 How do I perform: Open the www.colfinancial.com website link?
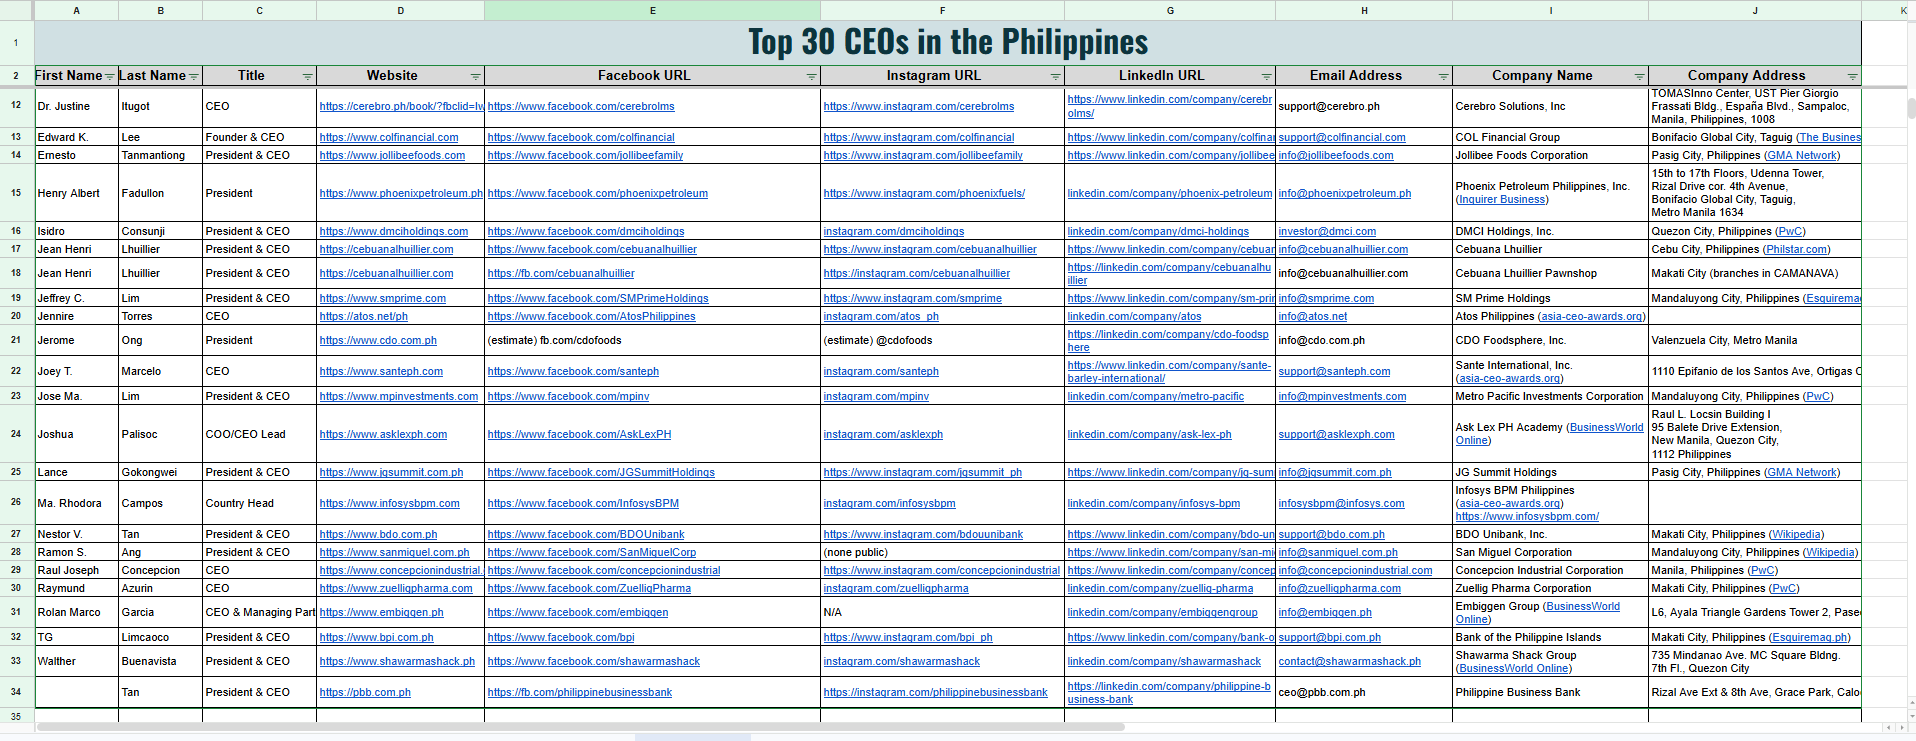click(389, 137)
